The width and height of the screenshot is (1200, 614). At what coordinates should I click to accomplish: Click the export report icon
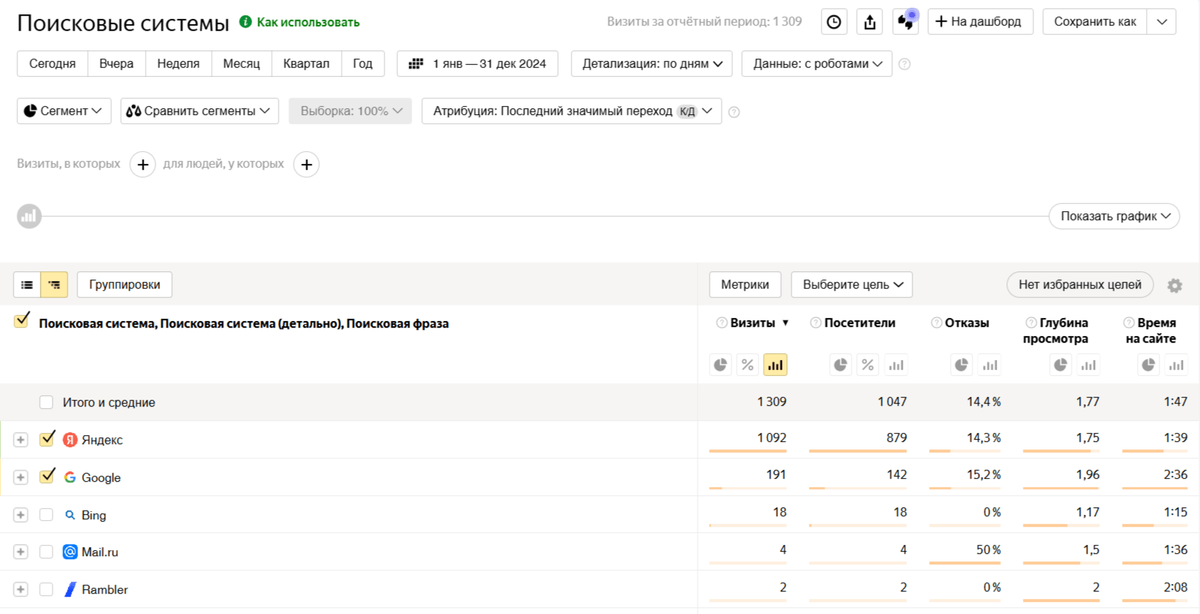[x=870, y=22]
